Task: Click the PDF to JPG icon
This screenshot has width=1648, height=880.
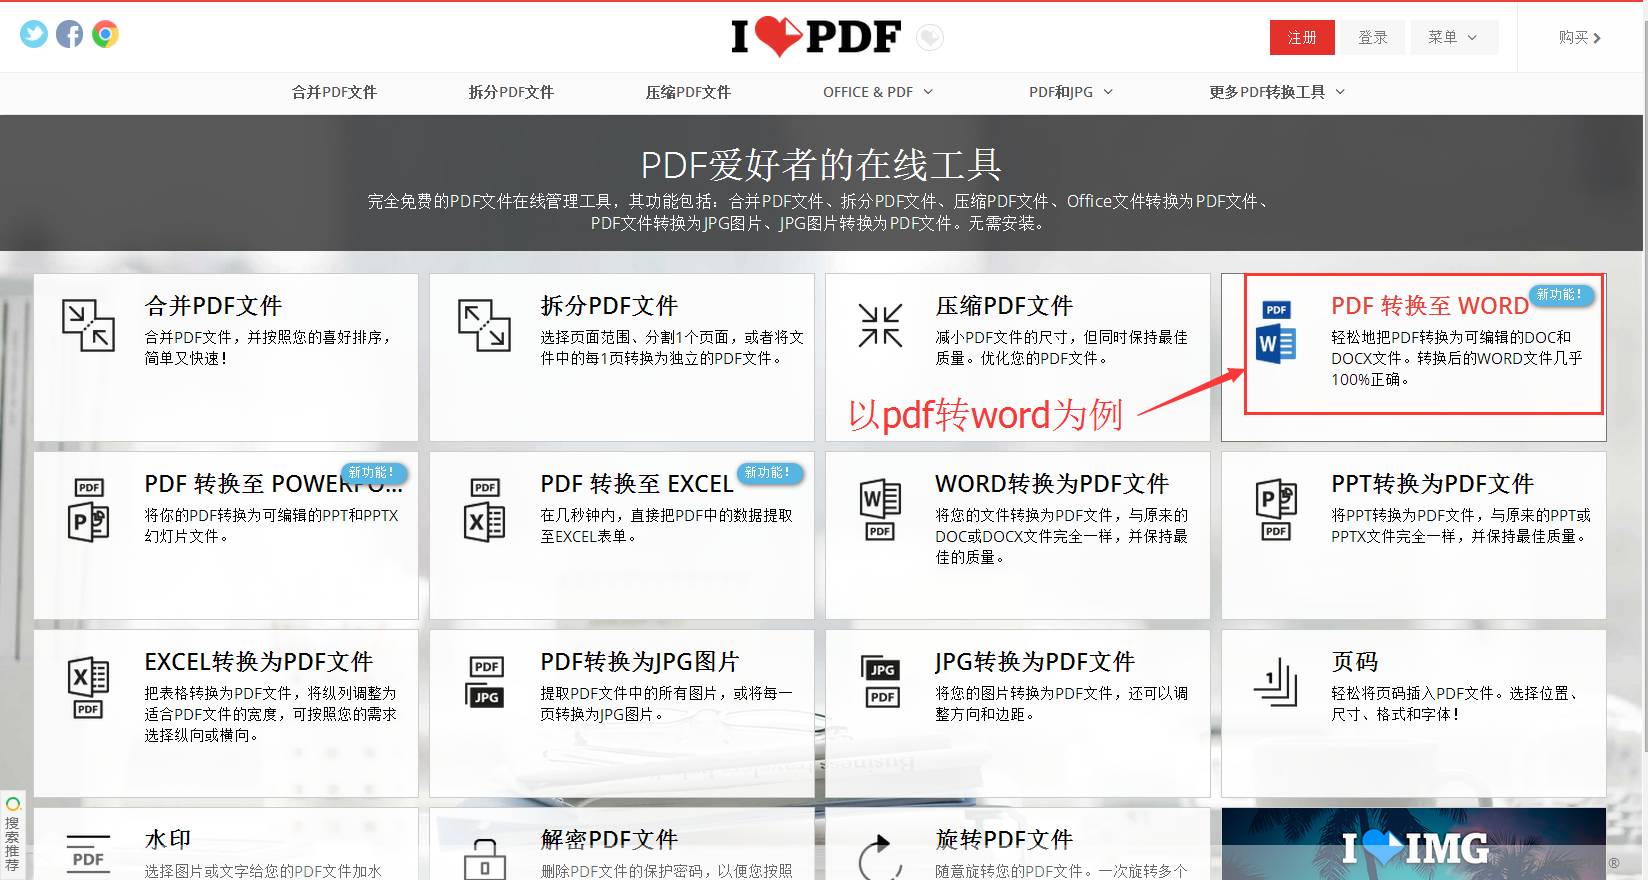Action: click(486, 681)
